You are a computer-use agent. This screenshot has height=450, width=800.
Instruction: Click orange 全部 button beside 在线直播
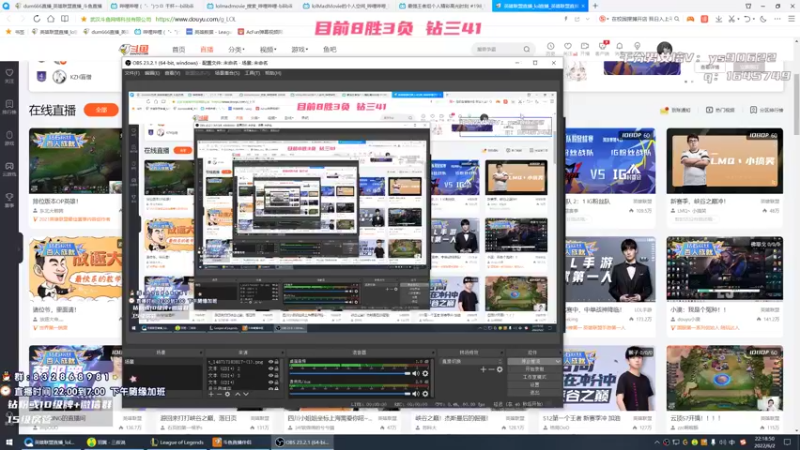tap(101, 110)
